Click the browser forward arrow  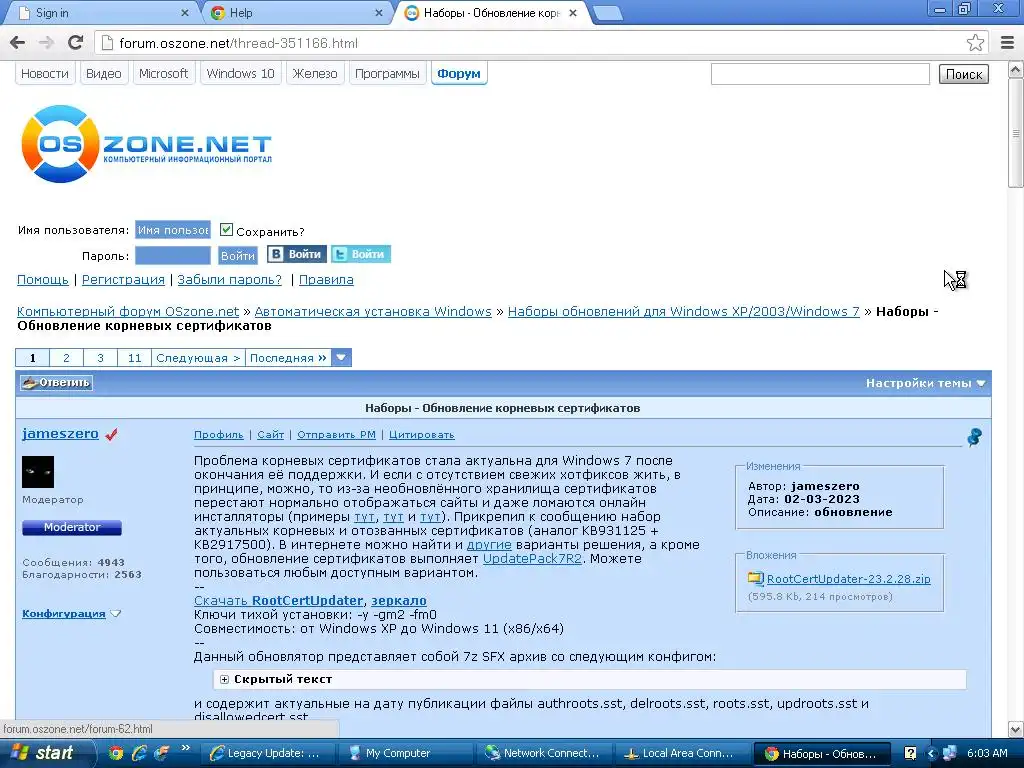(x=46, y=43)
